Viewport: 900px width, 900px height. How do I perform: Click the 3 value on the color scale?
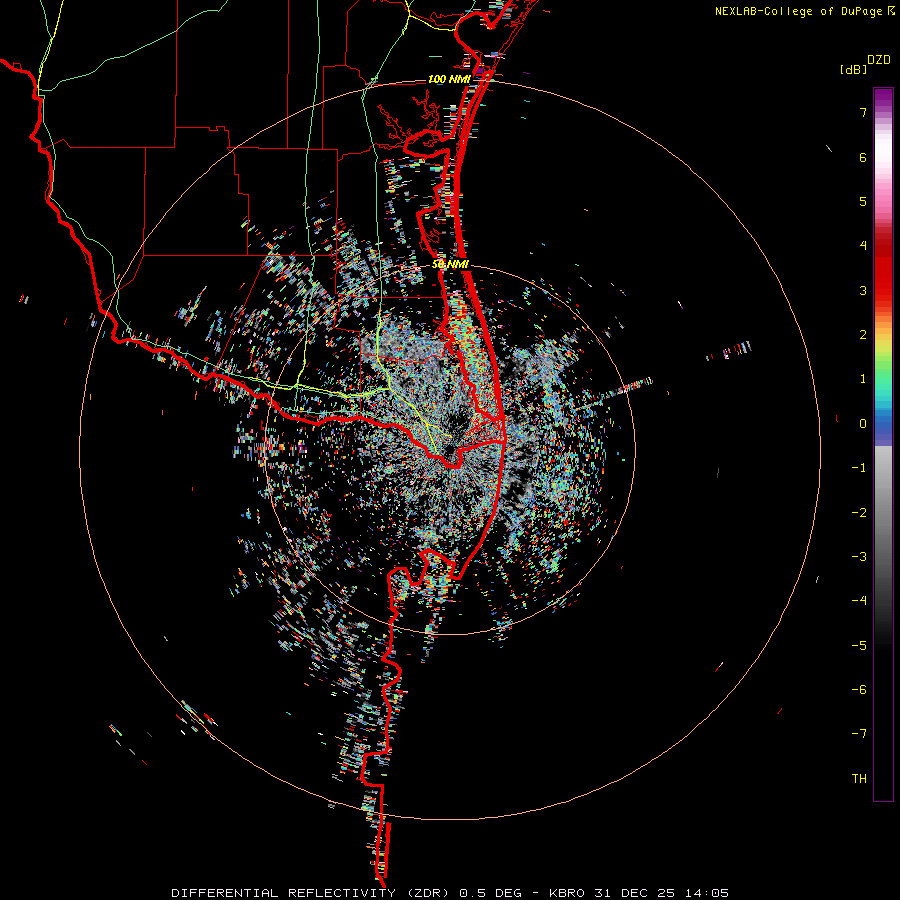pos(863,290)
